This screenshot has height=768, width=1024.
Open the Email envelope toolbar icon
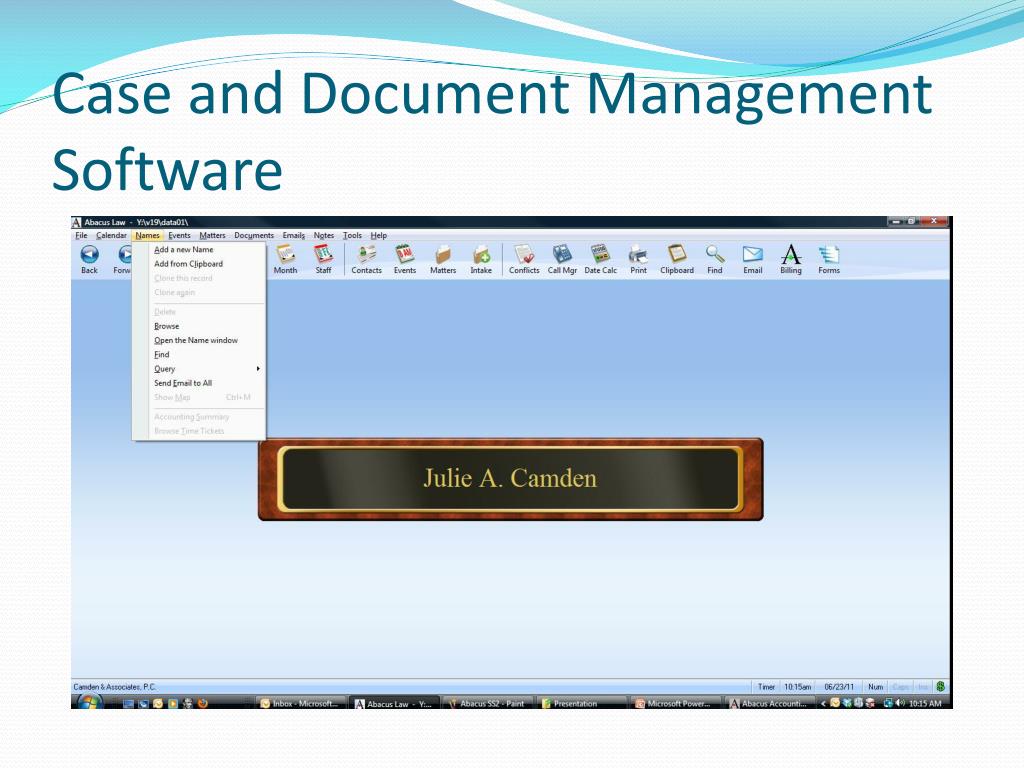(x=753, y=255)
